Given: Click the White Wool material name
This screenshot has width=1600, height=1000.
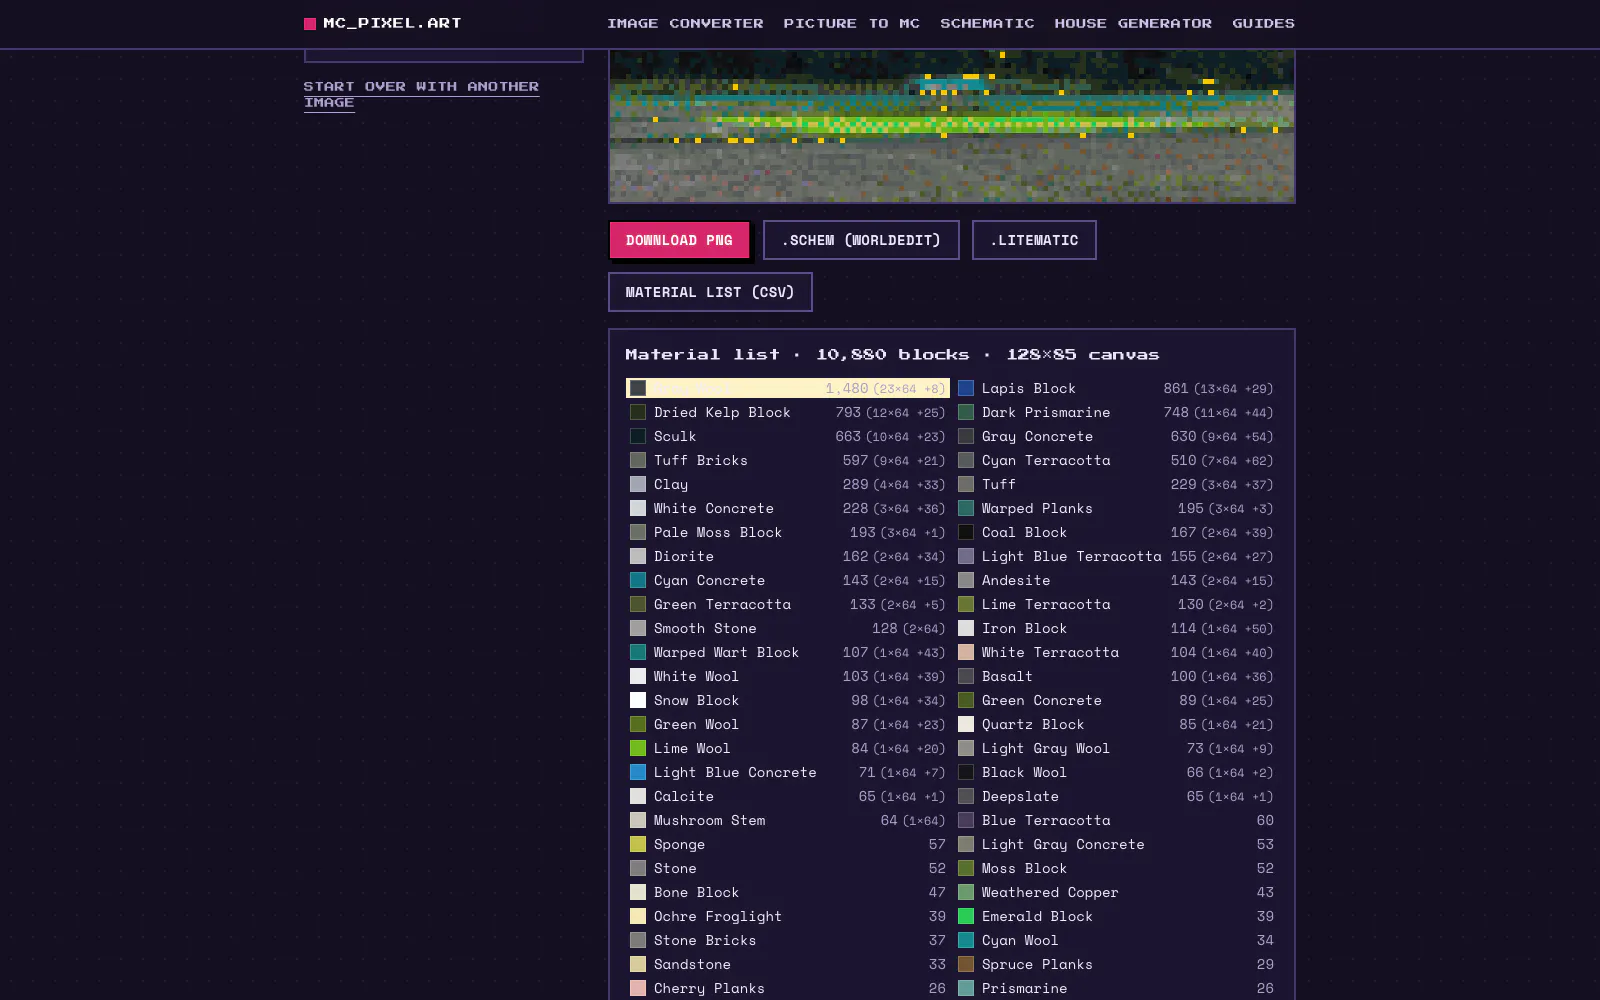Looking at the screenshot, I should 696,676.
